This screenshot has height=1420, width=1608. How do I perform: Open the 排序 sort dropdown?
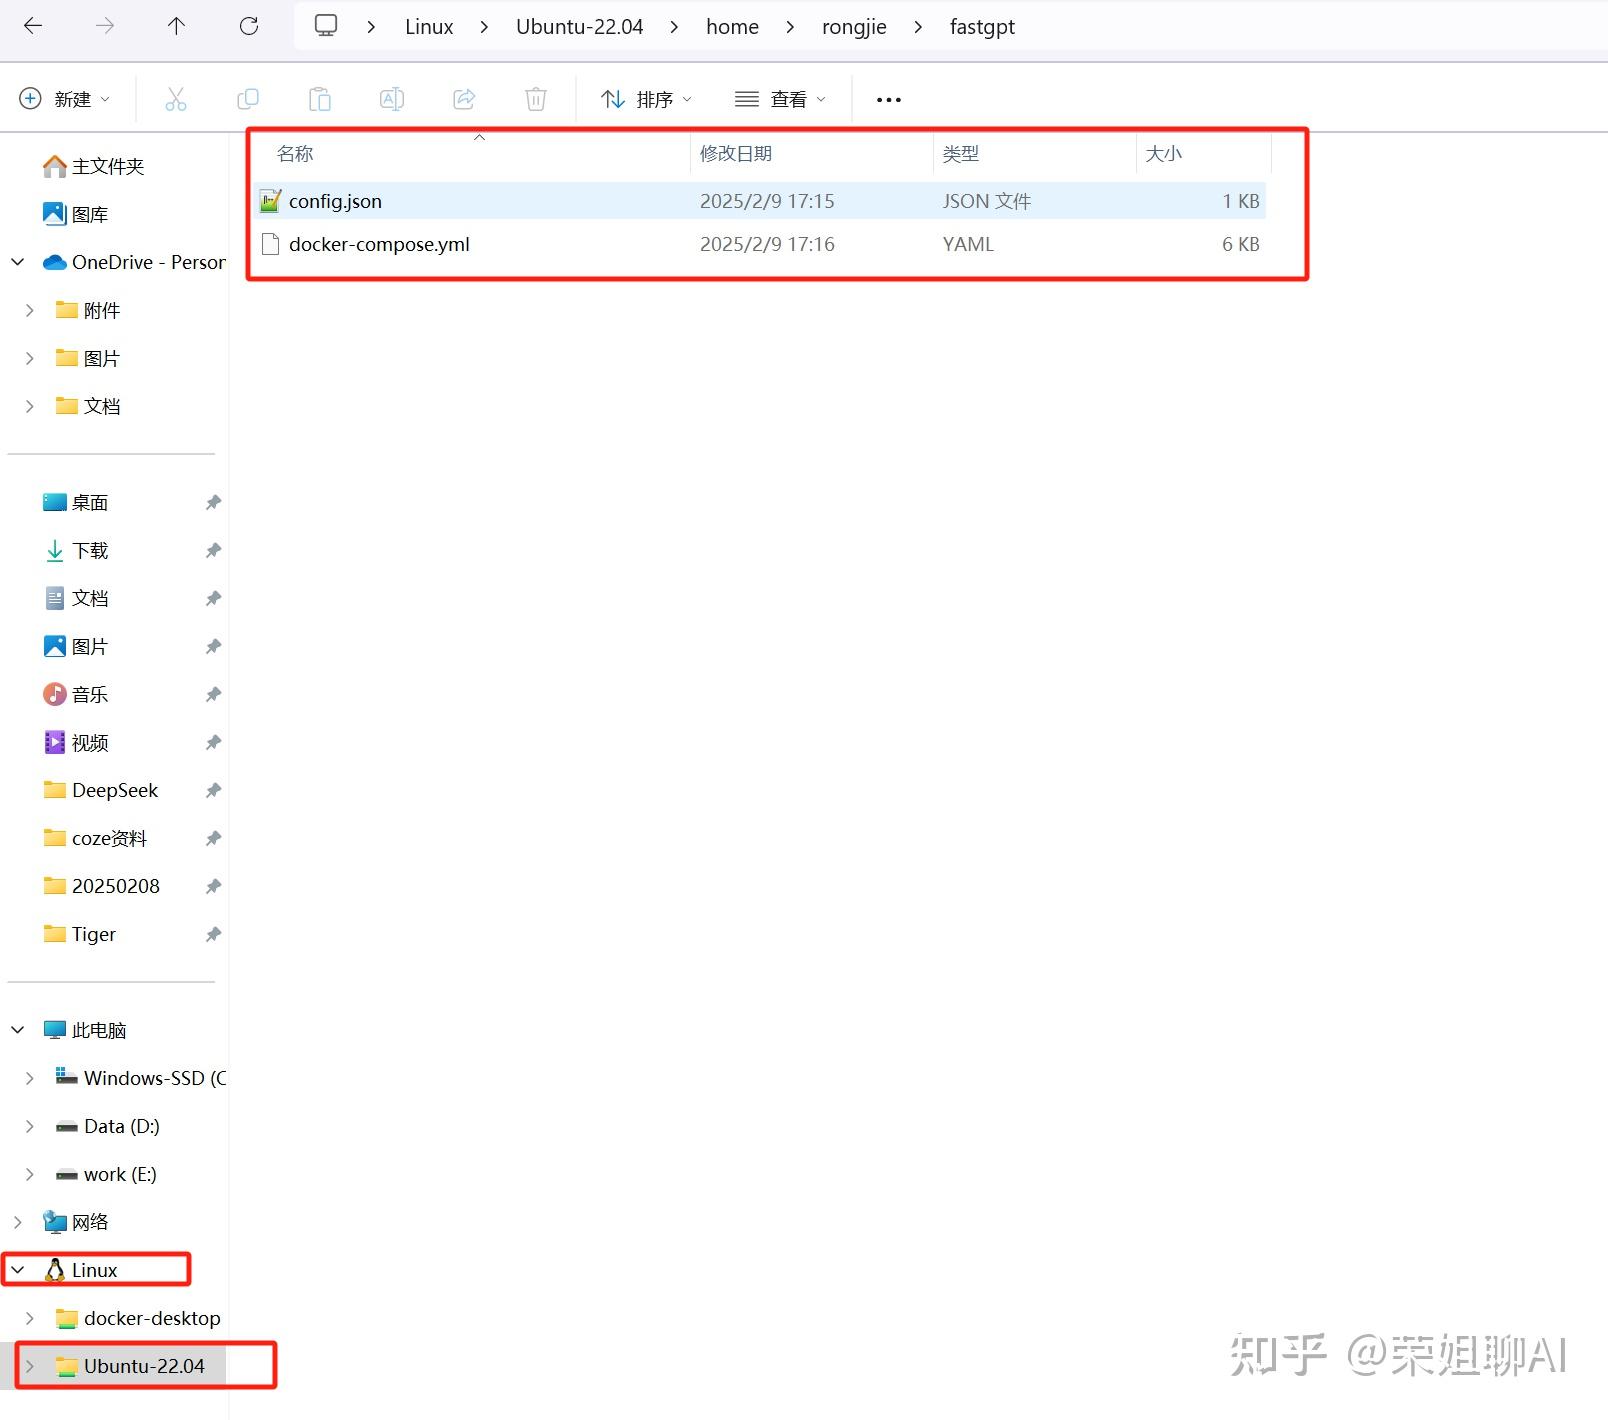646,99
